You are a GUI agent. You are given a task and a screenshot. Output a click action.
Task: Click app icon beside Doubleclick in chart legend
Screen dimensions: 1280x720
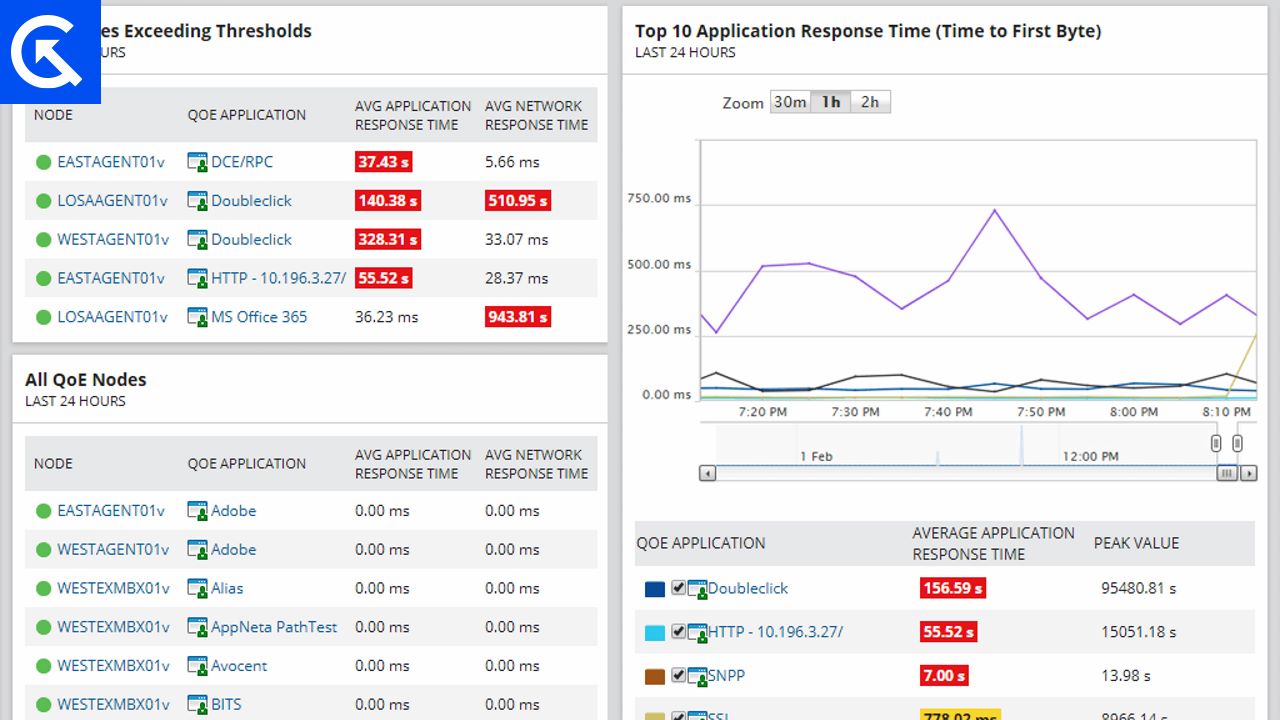(698, 589)
